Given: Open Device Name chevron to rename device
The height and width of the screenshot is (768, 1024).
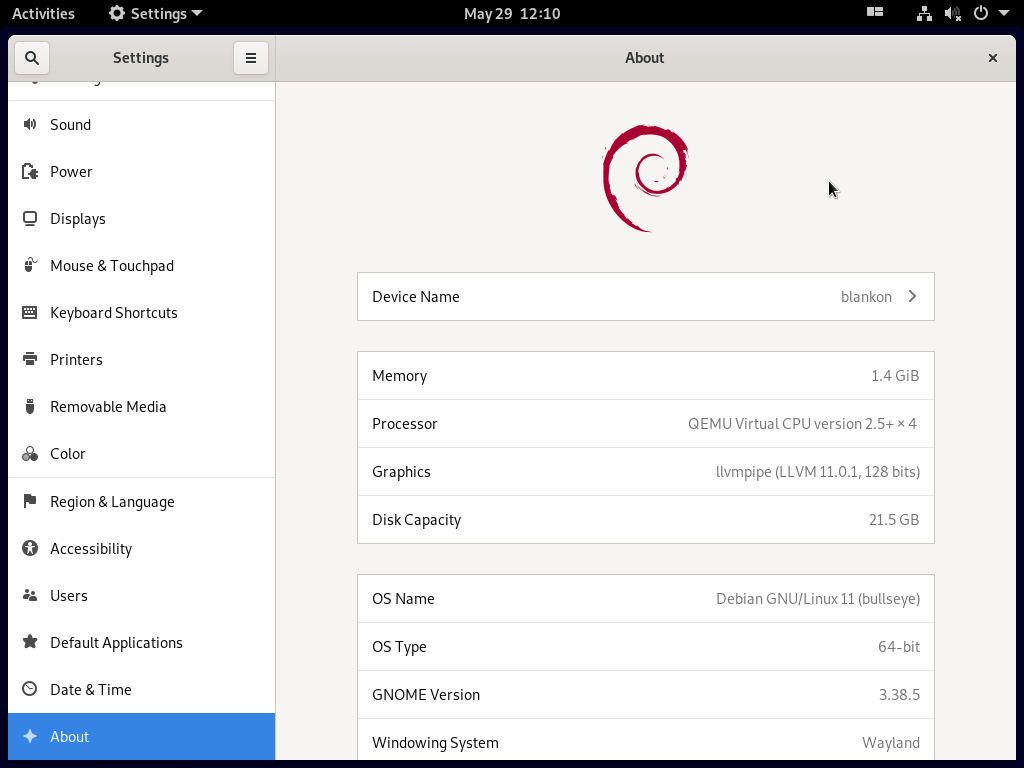Looking at the screenshot, I should point(912,296).
